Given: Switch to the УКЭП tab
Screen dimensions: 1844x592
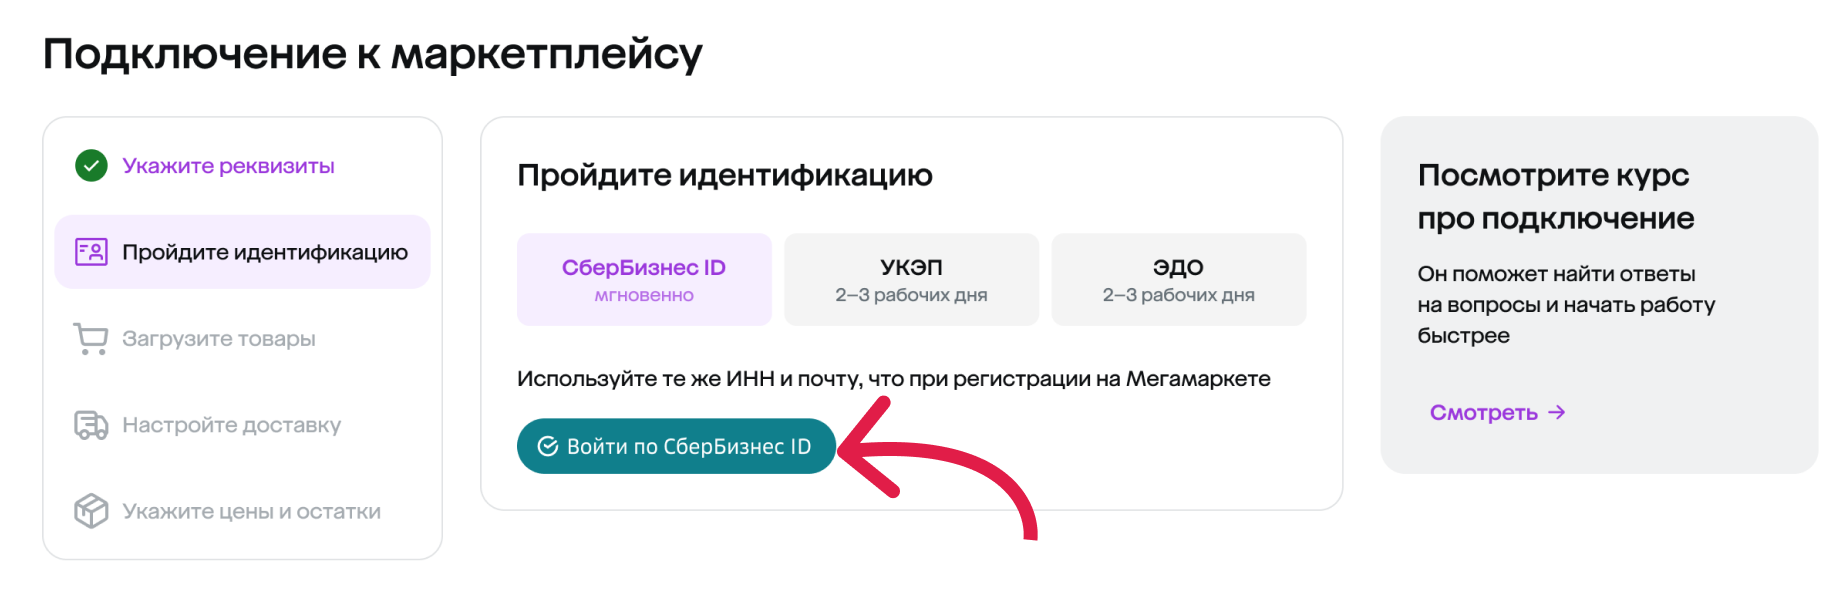Looking at the screenshot, I should point(911,279).
